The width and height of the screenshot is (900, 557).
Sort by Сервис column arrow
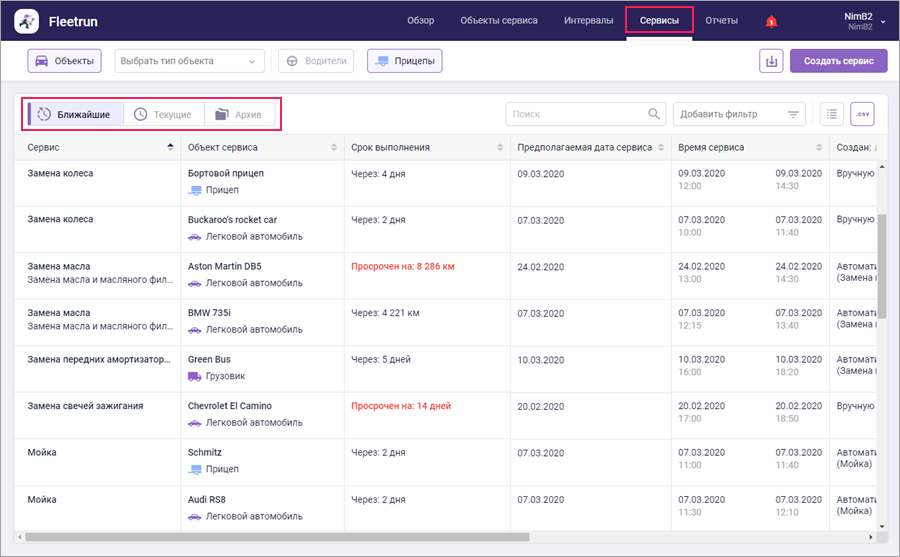tap(170, 147)
